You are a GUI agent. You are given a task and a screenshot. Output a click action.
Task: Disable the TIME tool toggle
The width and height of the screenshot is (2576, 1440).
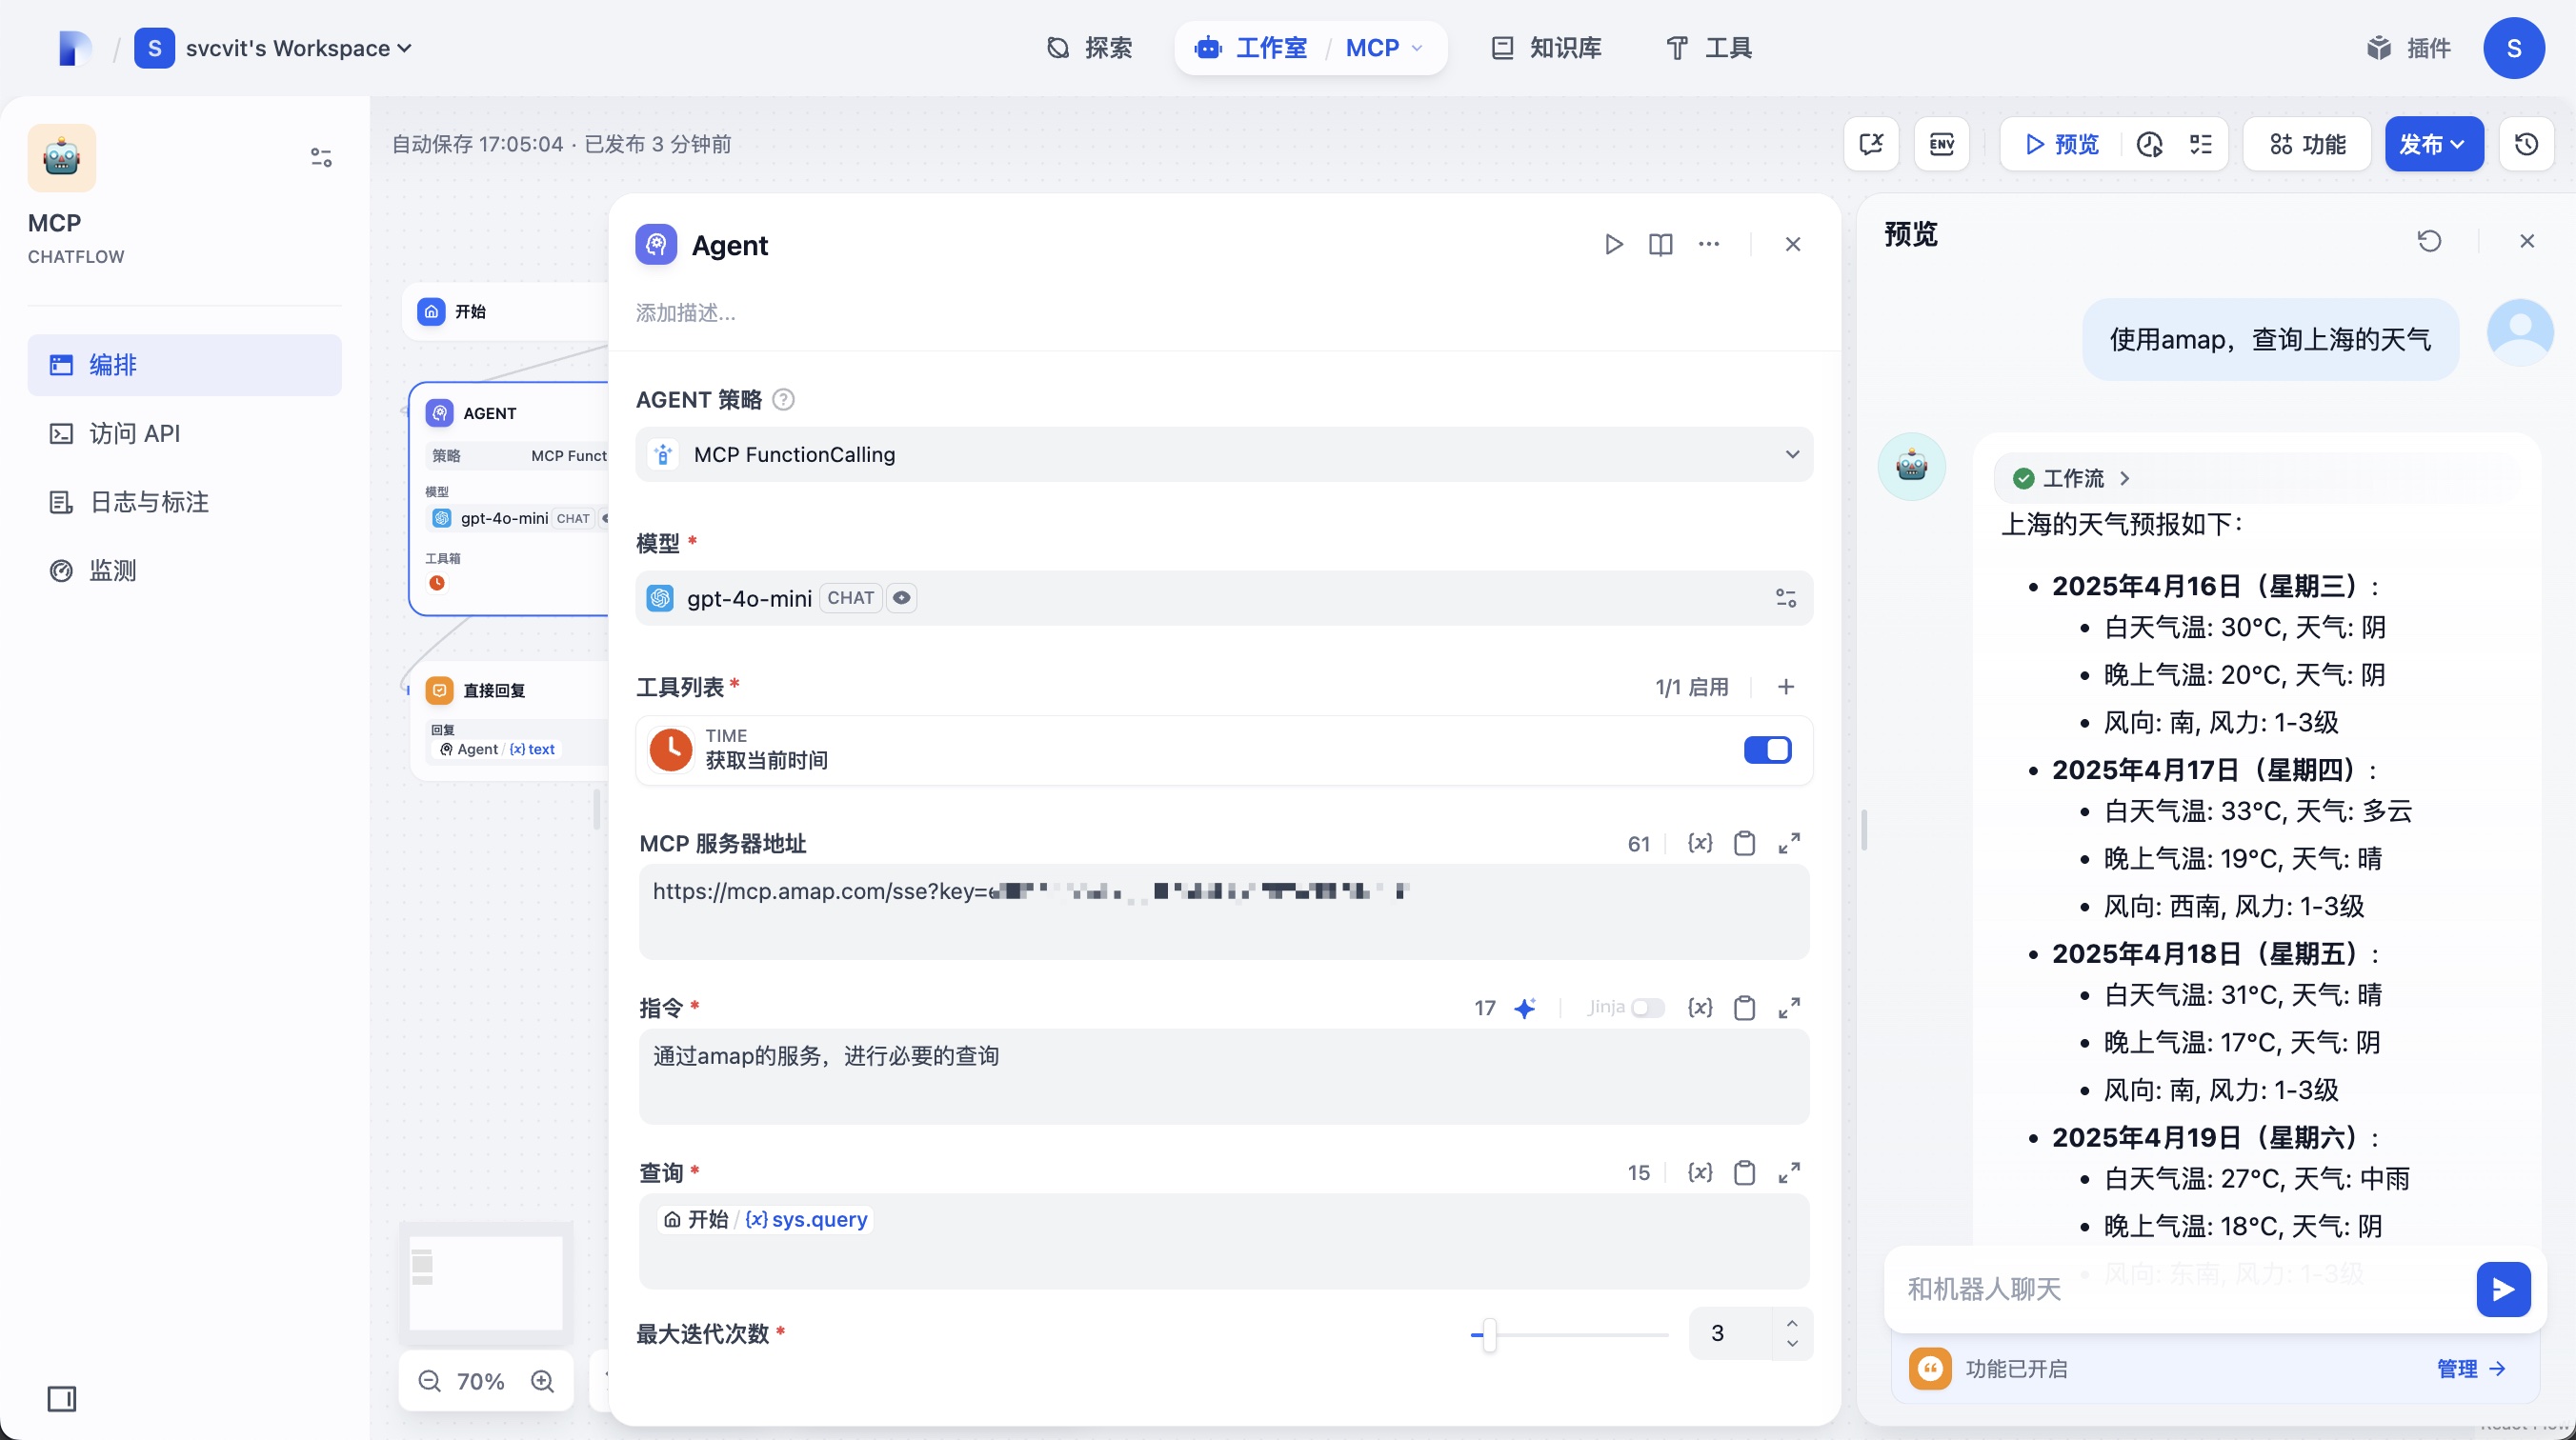click(x=1767, y=750)
